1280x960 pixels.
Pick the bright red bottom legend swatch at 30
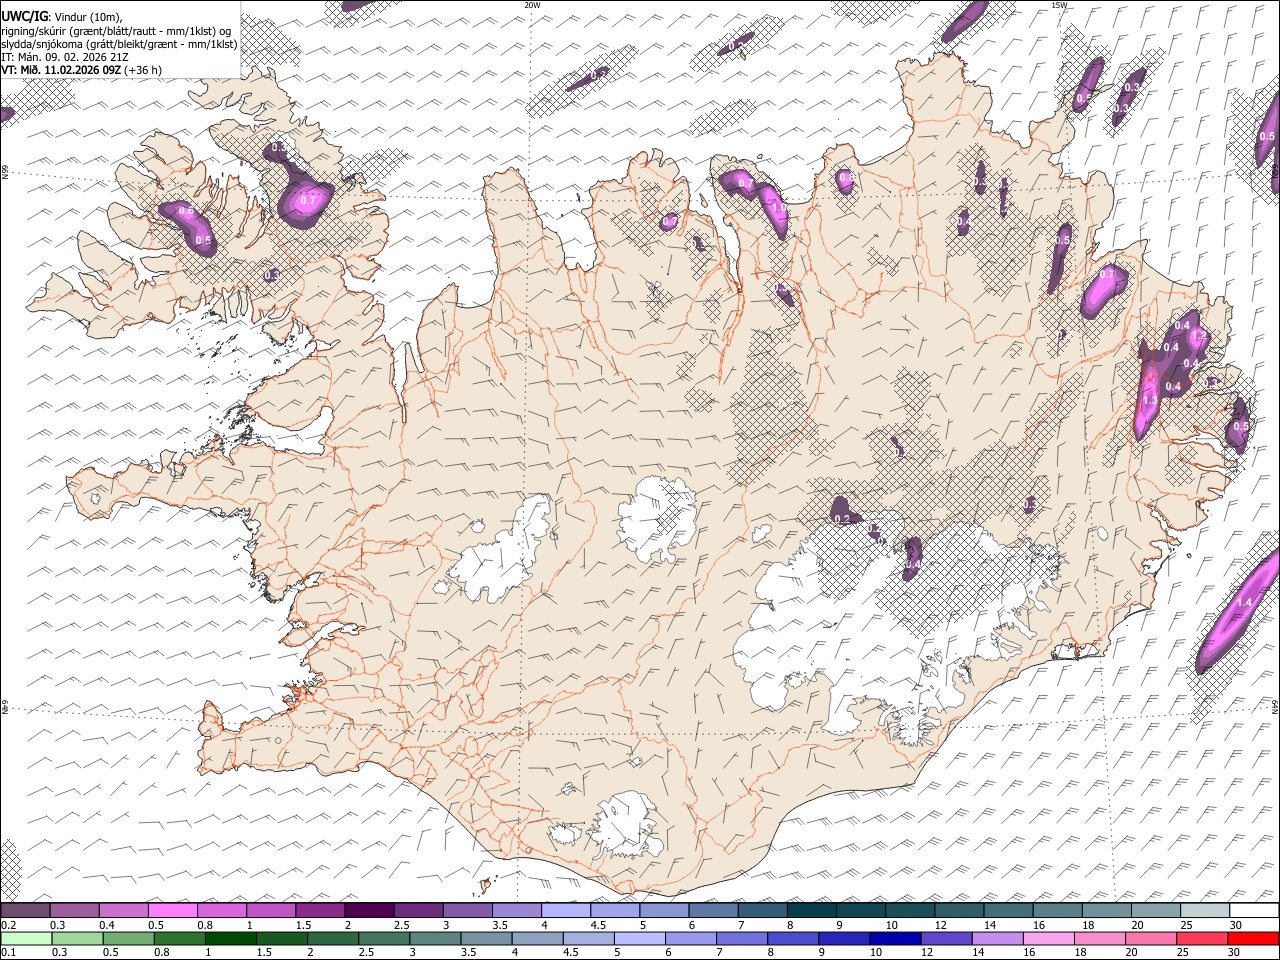[1252, 938]
